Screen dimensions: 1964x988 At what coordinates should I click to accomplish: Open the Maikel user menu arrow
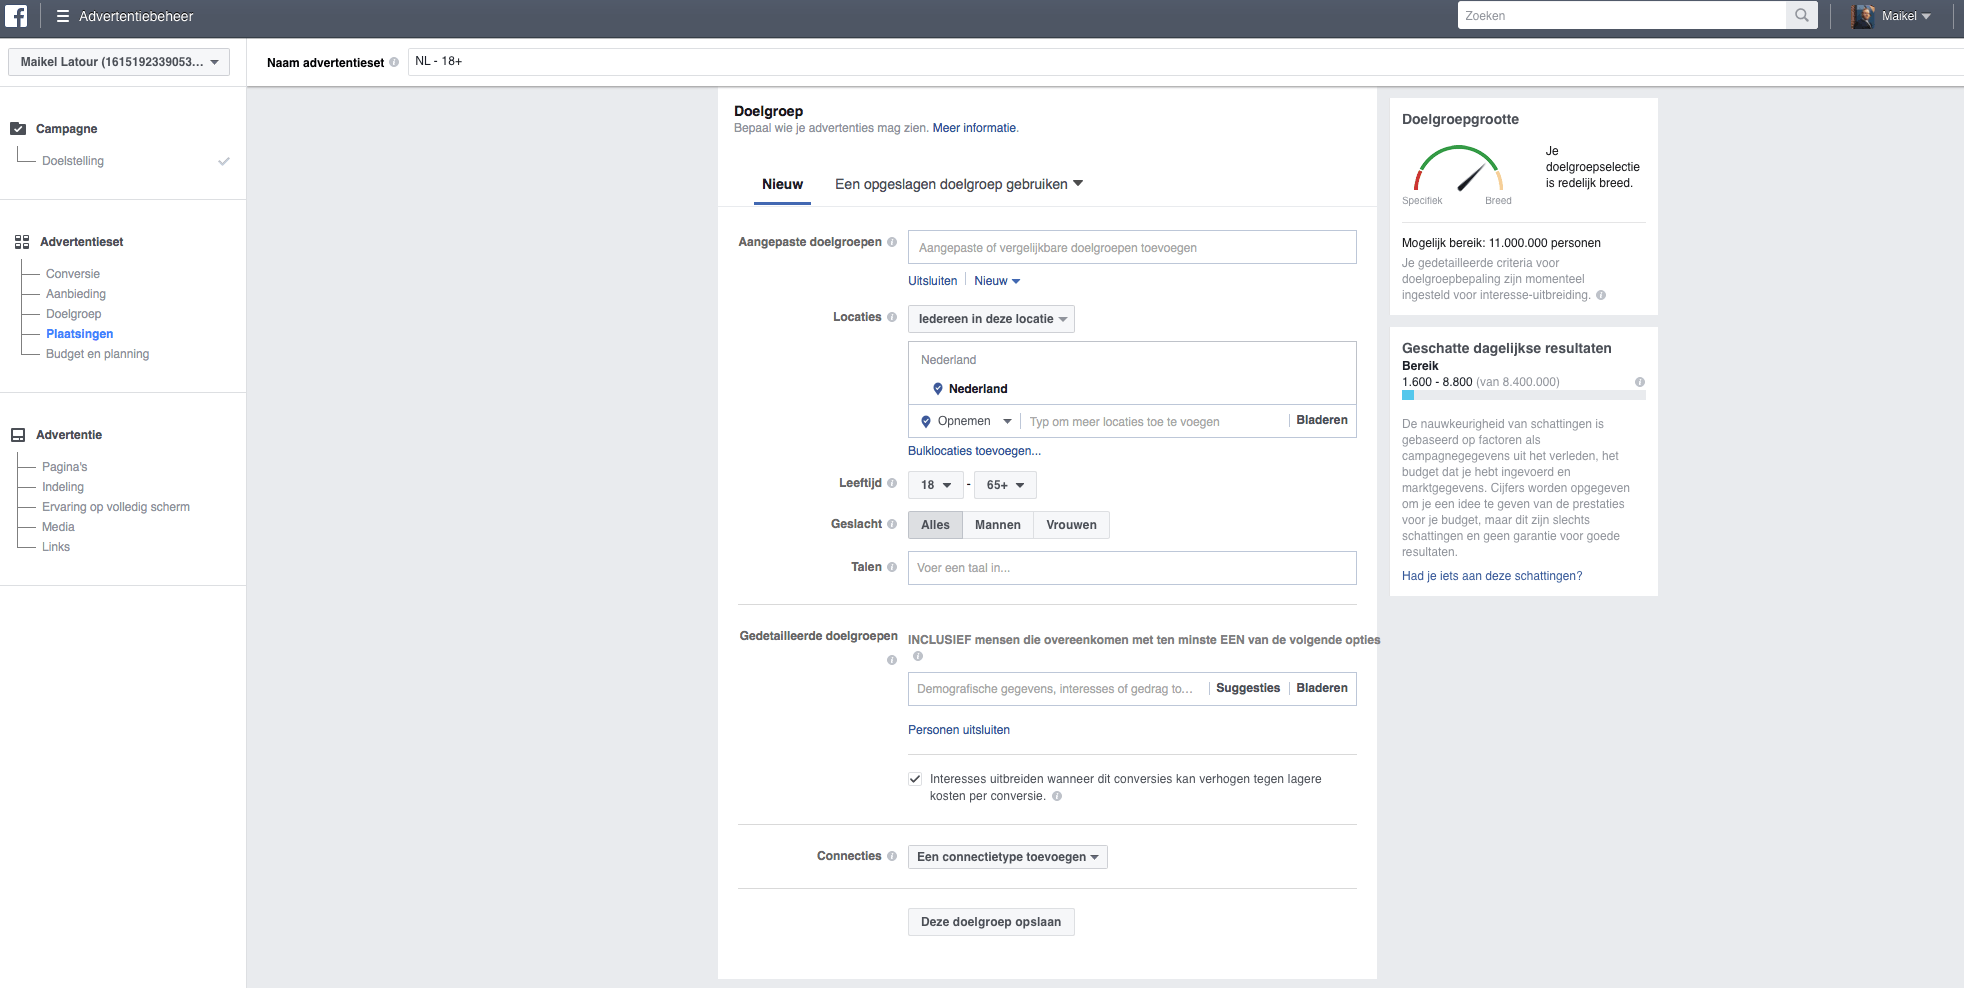(x=1926, y=16)
